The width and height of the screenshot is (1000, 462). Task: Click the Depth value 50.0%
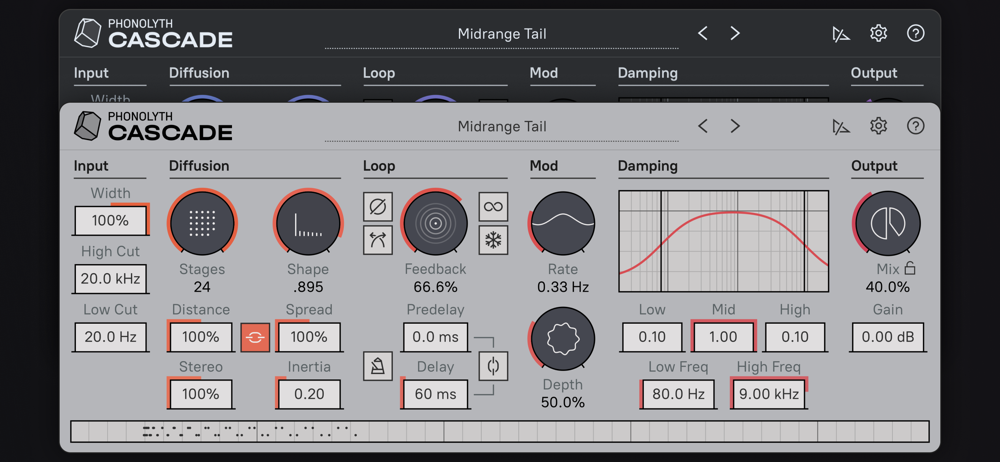click(562, 403)
